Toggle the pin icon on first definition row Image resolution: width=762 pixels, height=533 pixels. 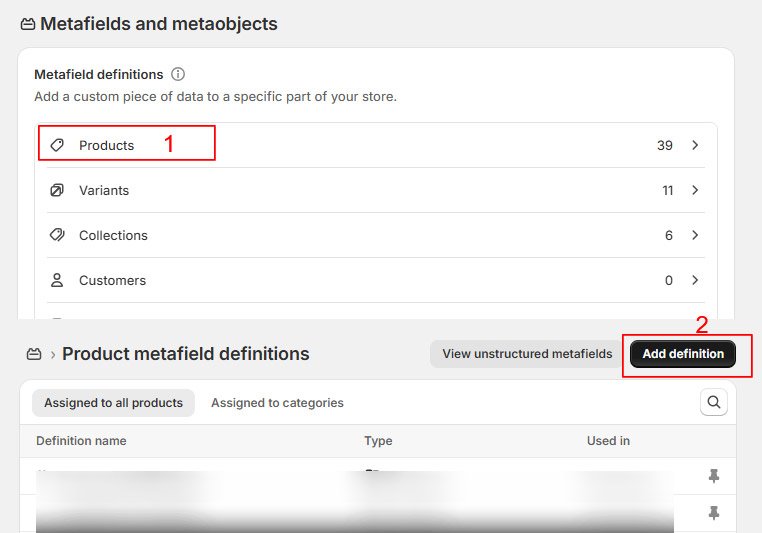click(713, 476)
